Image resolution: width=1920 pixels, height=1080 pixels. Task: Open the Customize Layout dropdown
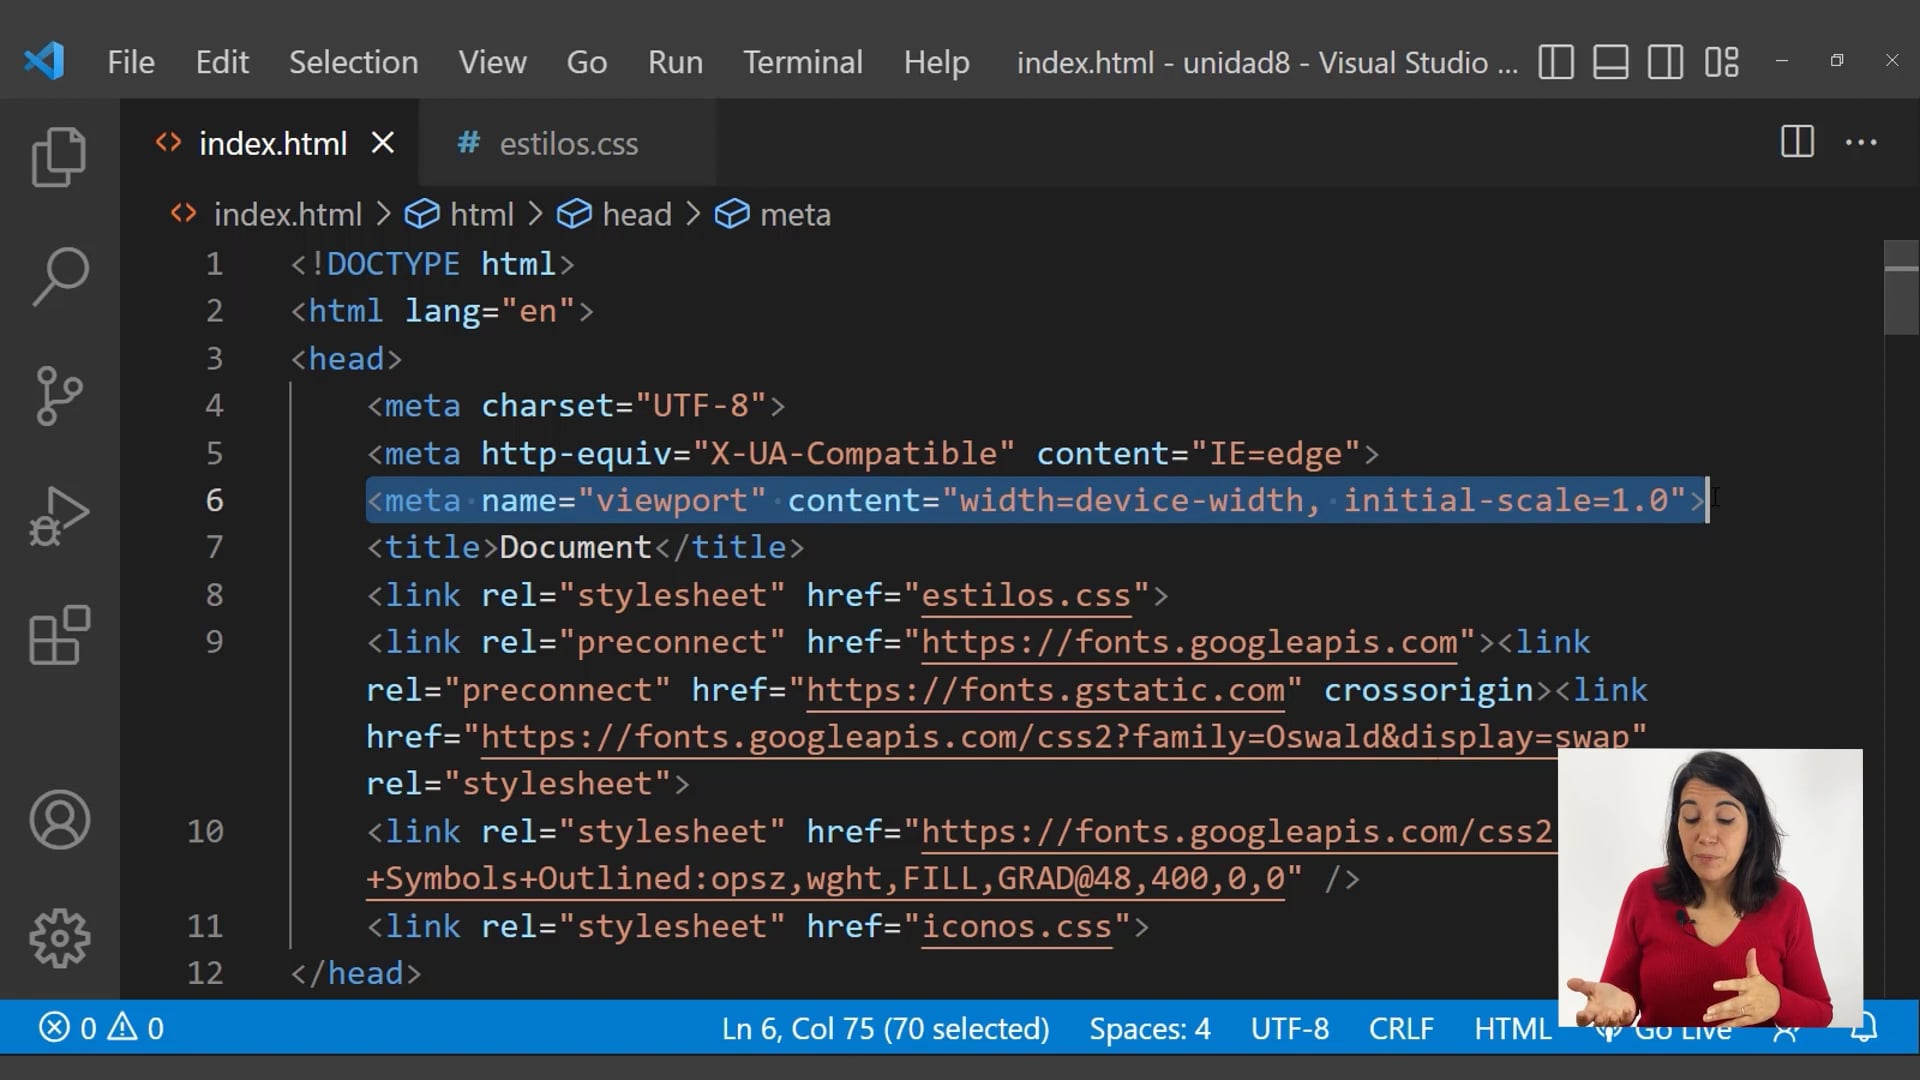(x=1721, y=62)
